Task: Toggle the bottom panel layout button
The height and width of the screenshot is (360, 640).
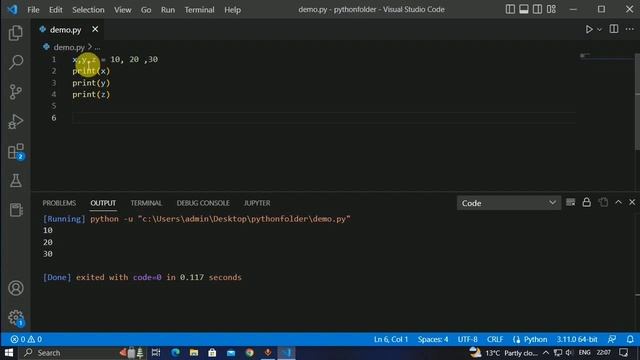Action: click(524, 9)
